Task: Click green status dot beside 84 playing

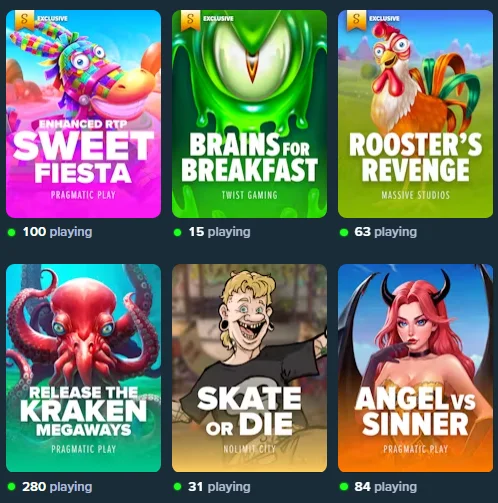Action: (x=344, y=487)
